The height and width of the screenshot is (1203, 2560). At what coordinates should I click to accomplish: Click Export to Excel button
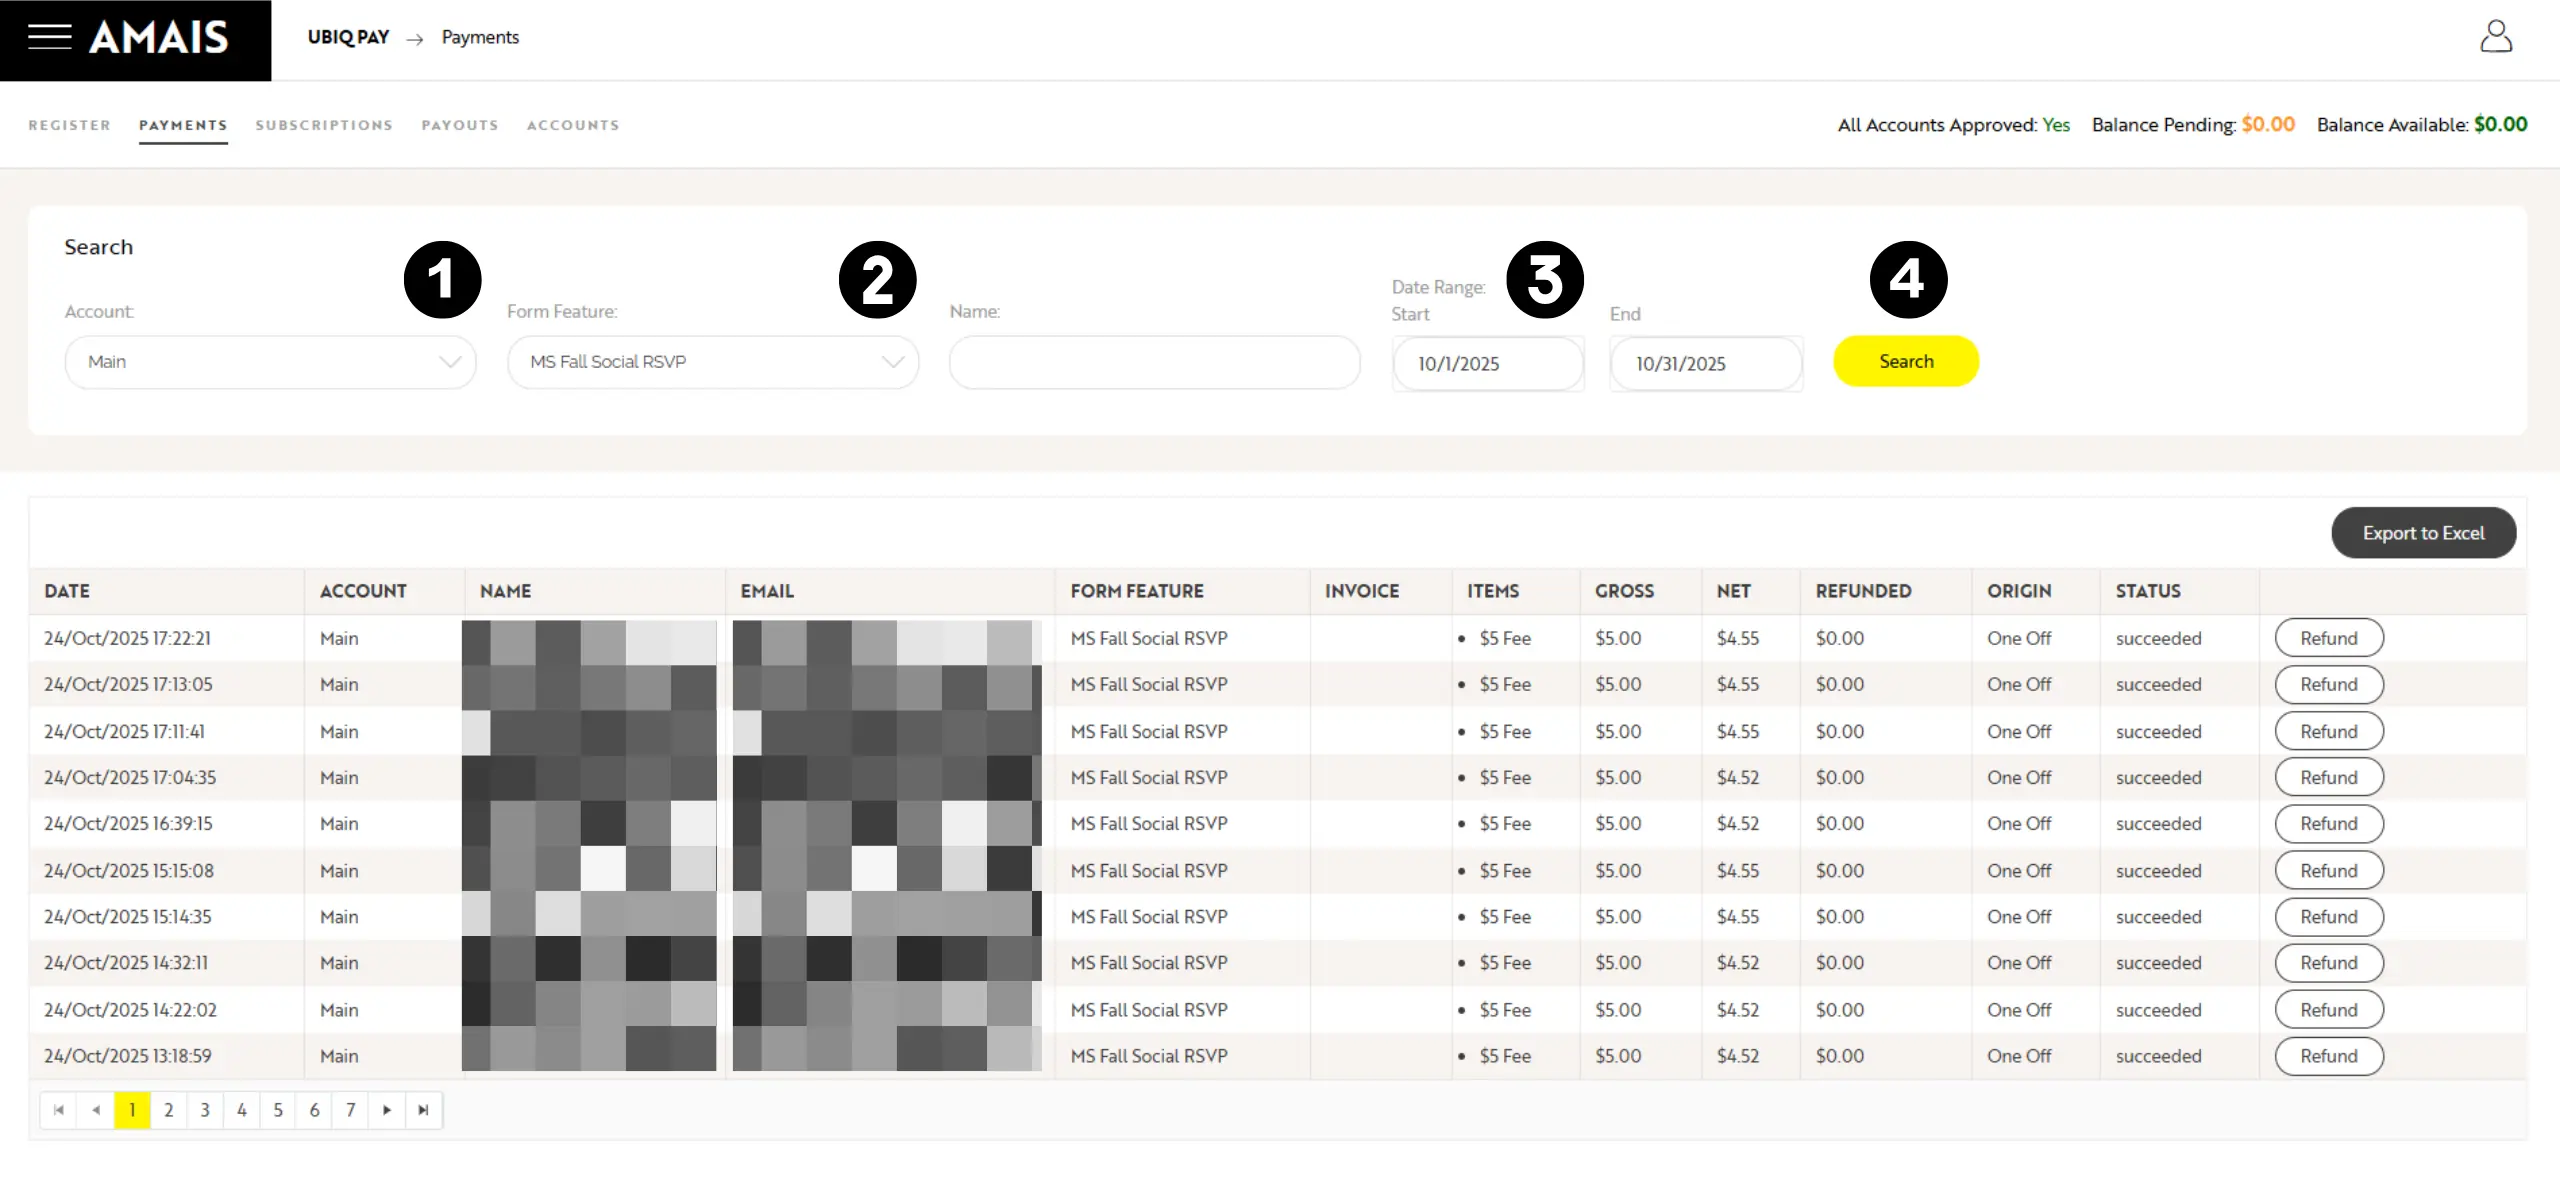click(x=2423, y=533)
